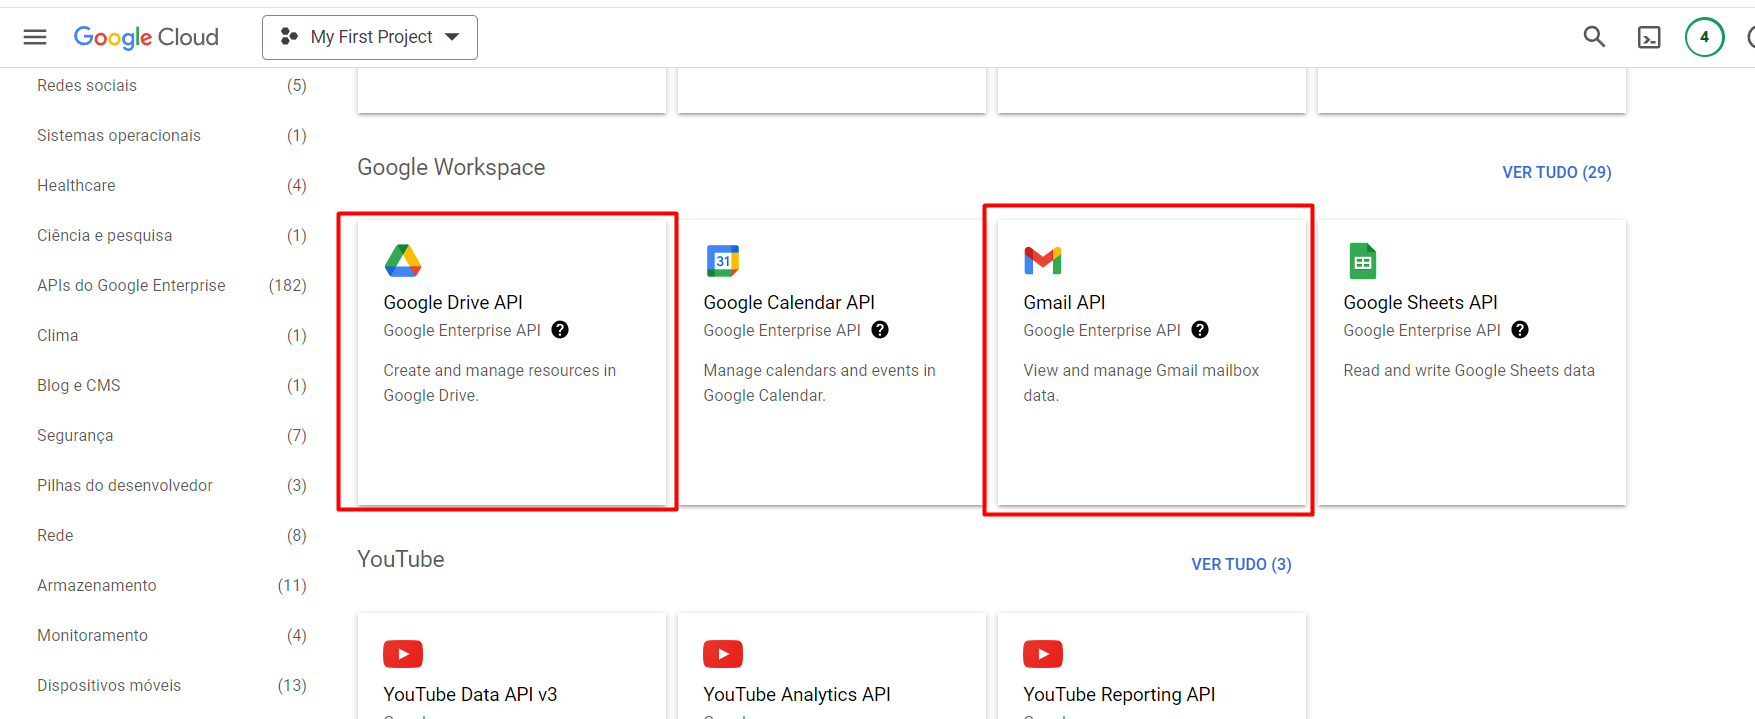
Task: Click the Google Drive triangle icon
Action: click(403, 260)
